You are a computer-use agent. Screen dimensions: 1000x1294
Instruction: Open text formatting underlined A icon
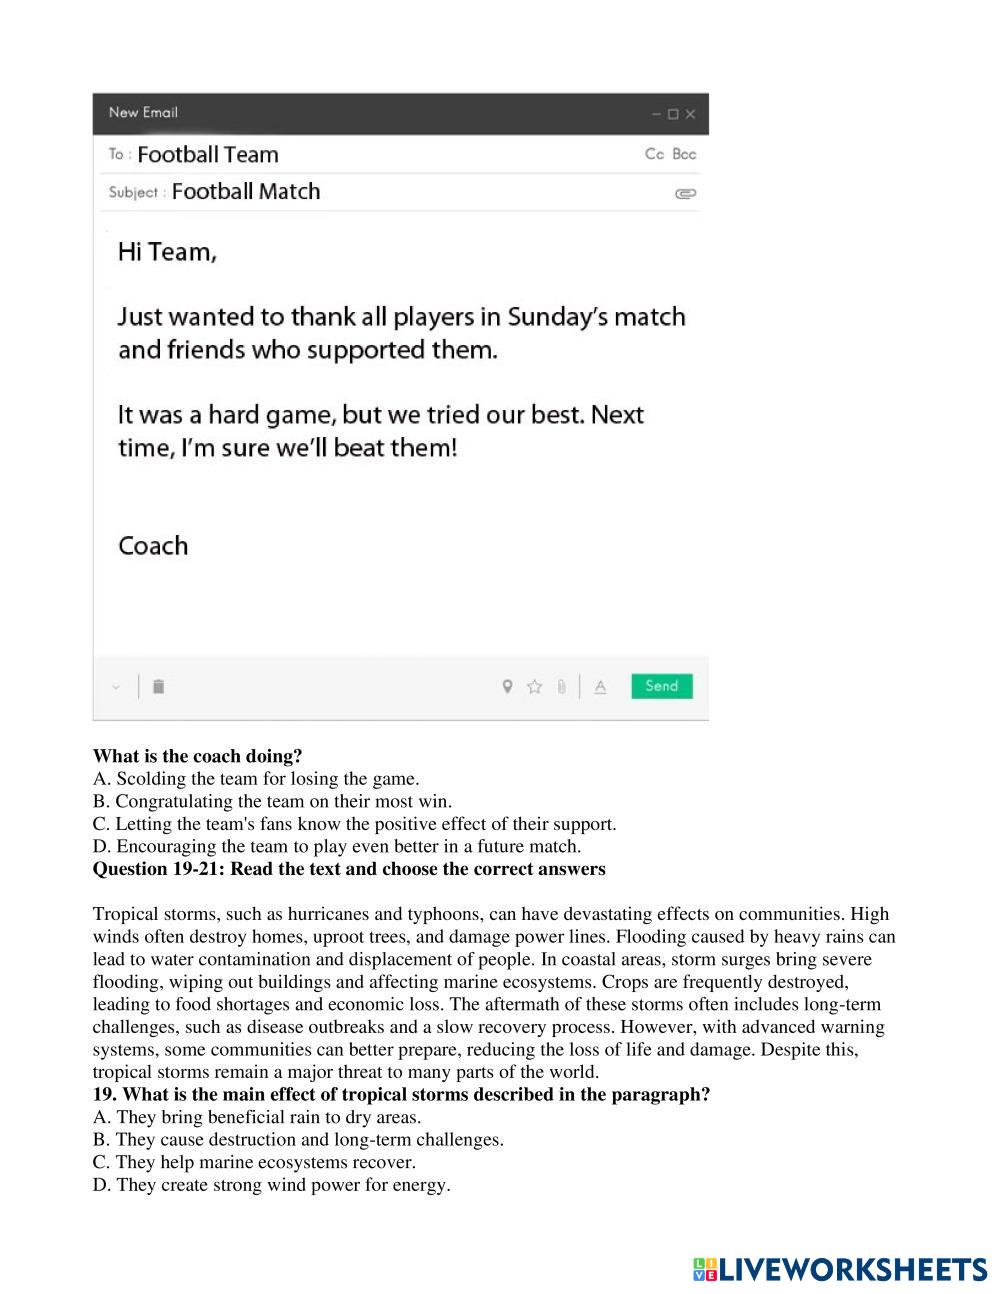[x=600, y=686]
